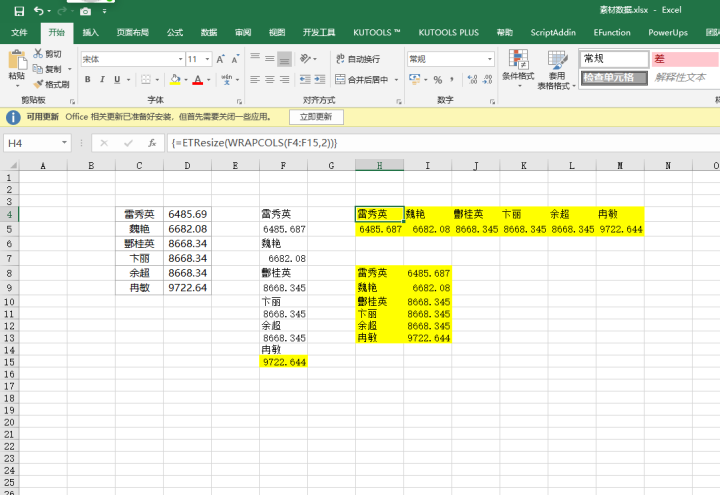The height and width of the screenshot is (495, 720).
Task: Toggle bottom align button
Action: pyautogui.click(x=285, y=59)
